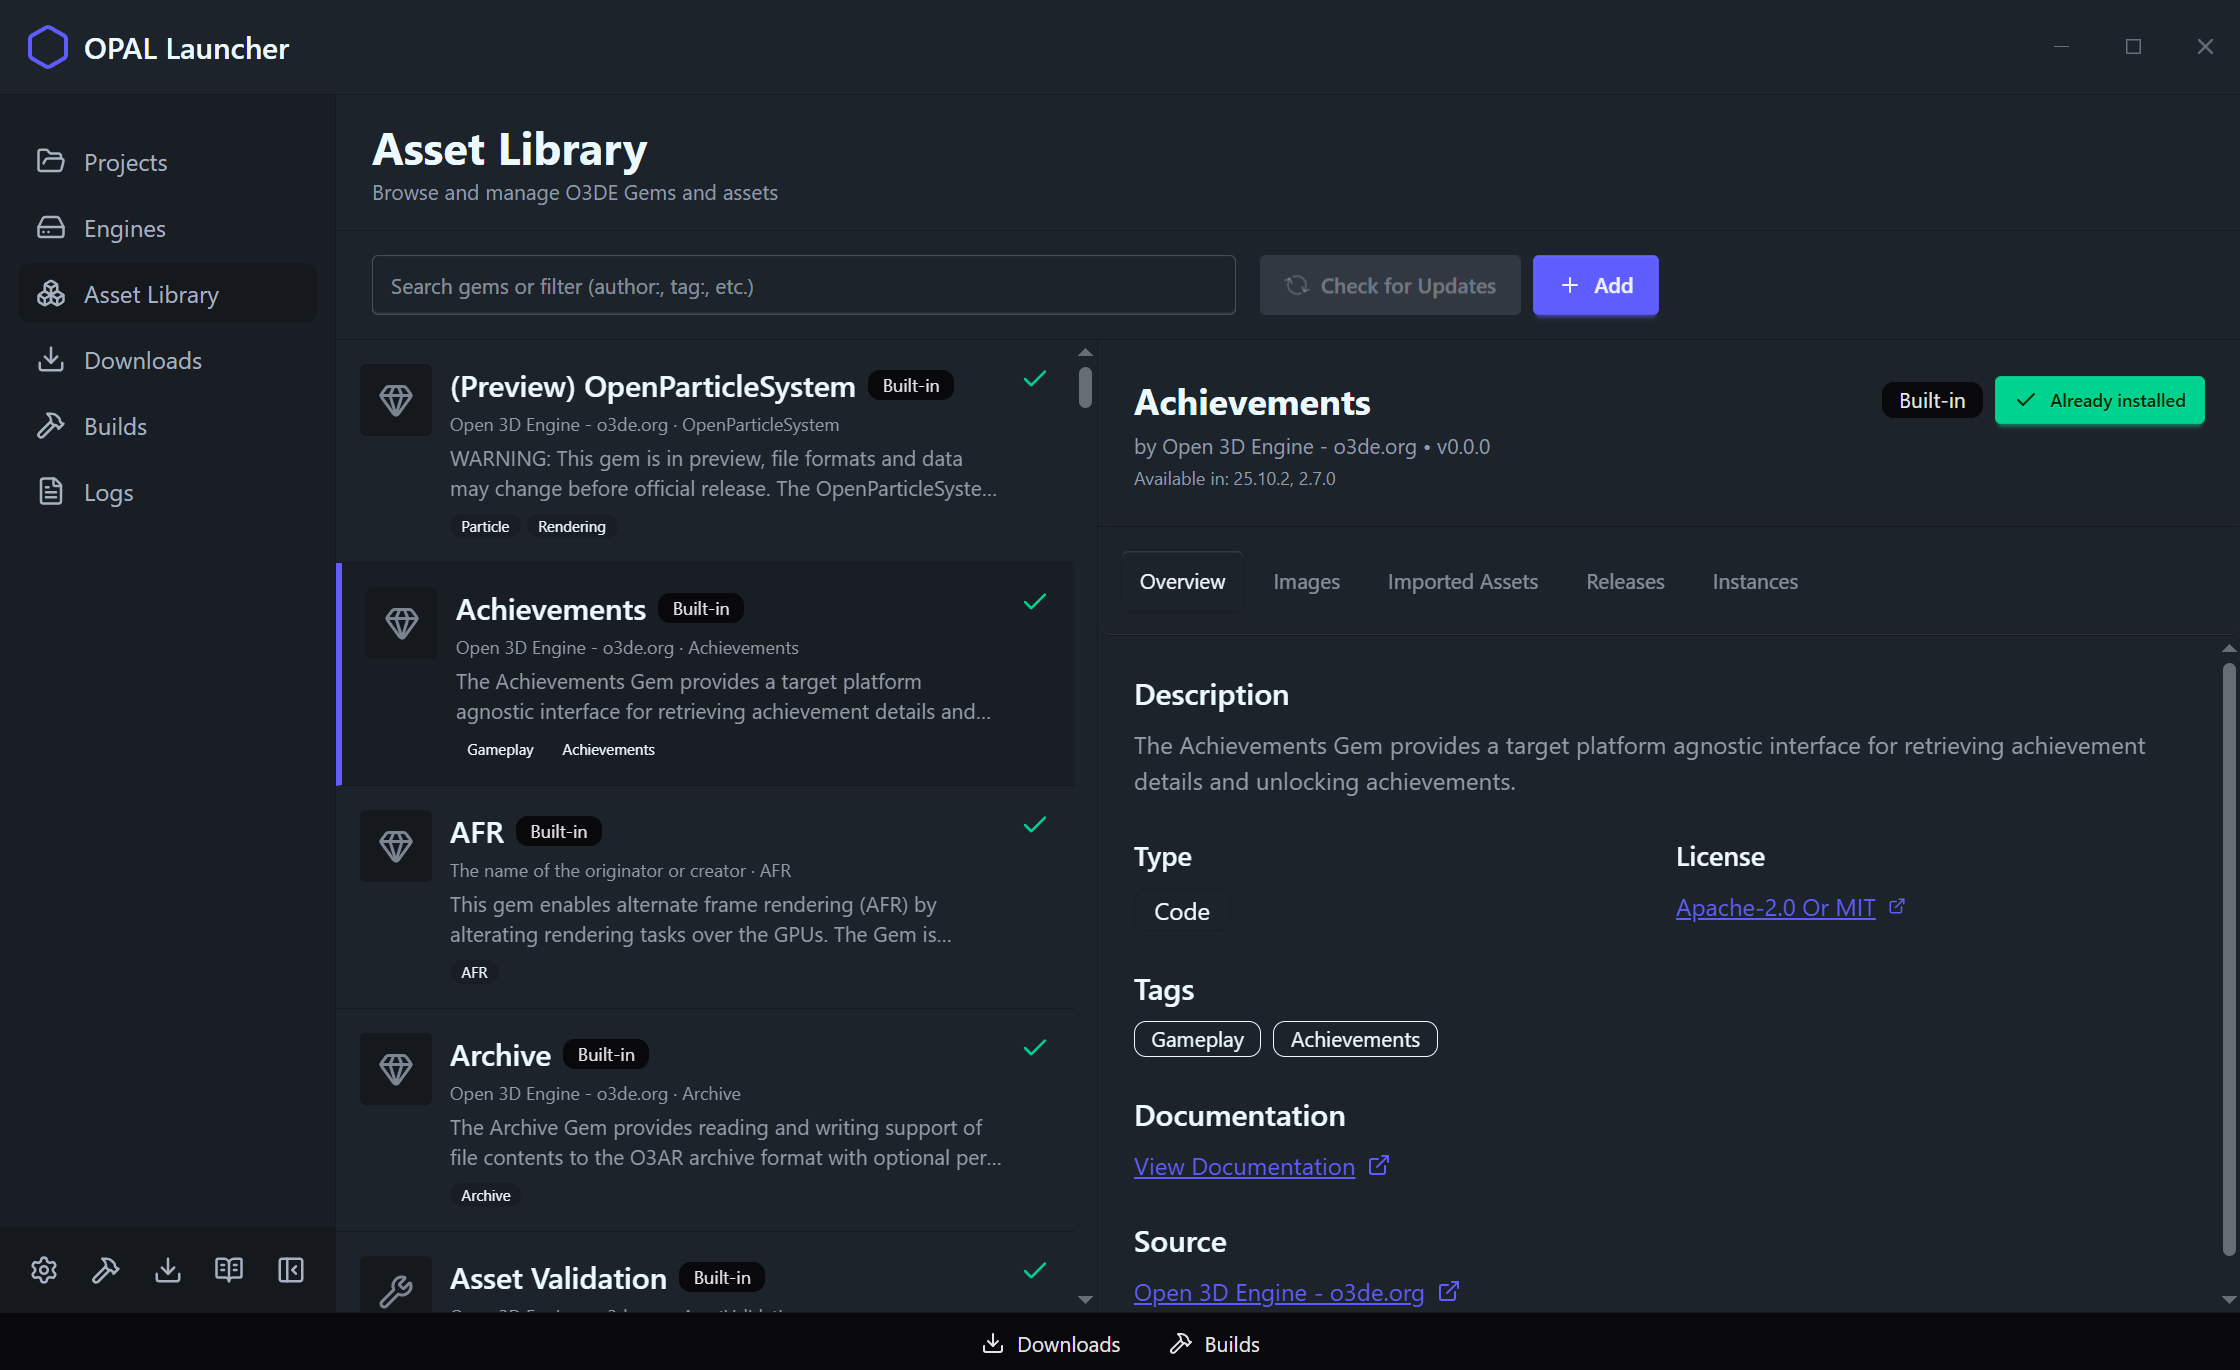
Task: Open Builds in the bottom status bar
Action: click(1214, 1344)
